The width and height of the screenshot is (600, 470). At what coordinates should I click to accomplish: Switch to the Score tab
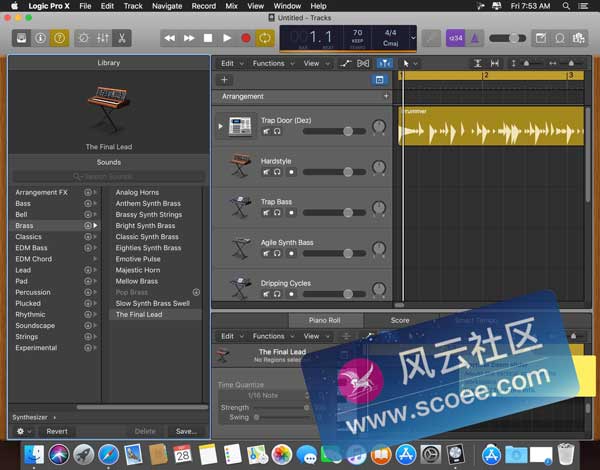[x=400, y=320]
